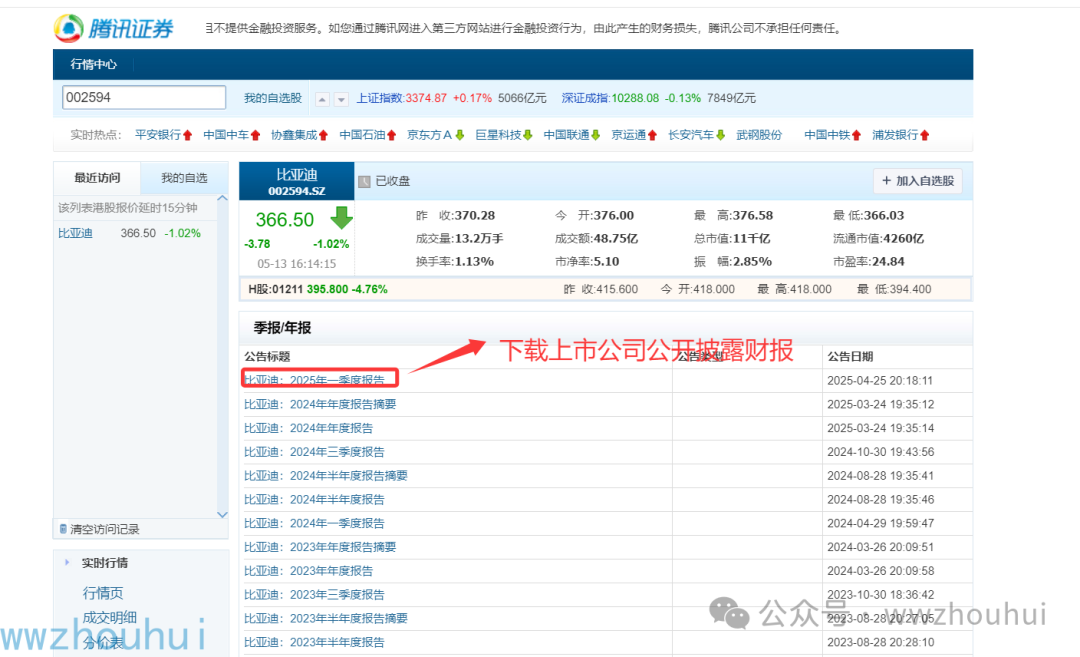Image resolution: width=1080 pixels, height=657 pixels.
Task: Open the 行情页 sidebar link
Action: point(103,593)
